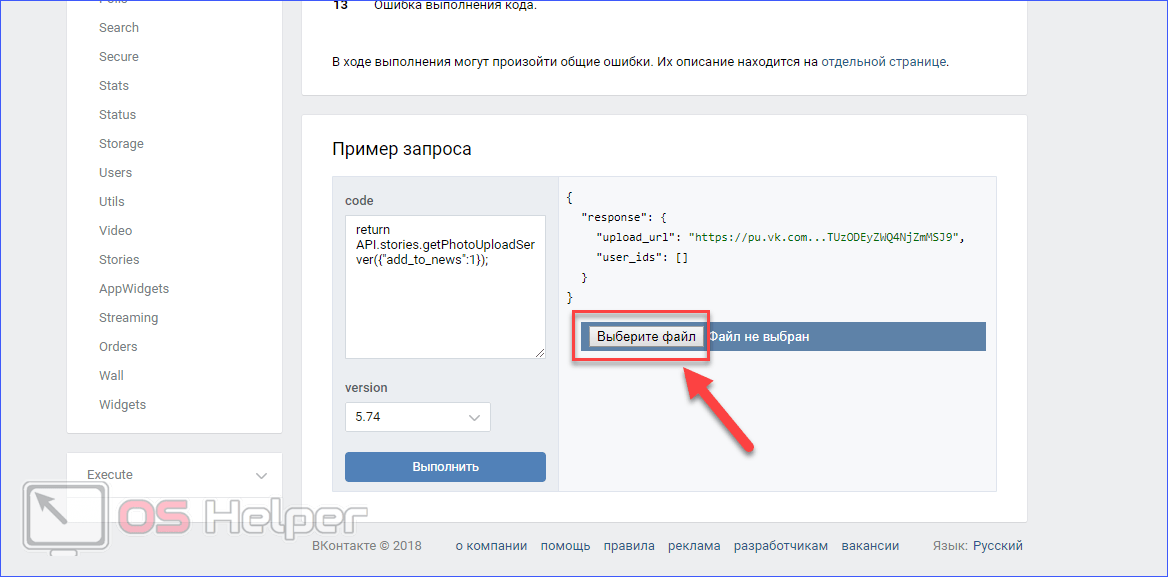Click inside the code text area
This screenshot has width=1168, height=577.
(x=445, y=300)
